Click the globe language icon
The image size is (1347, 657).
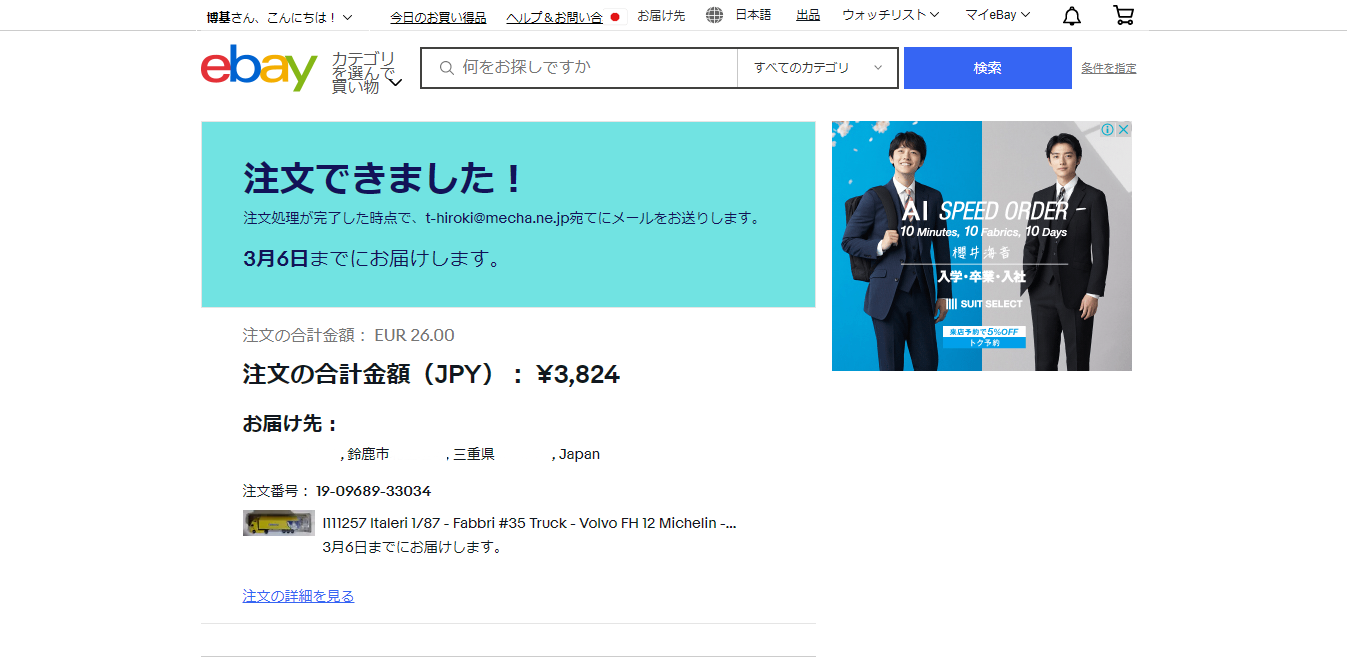pyautogui.click(x=714, y=15)
